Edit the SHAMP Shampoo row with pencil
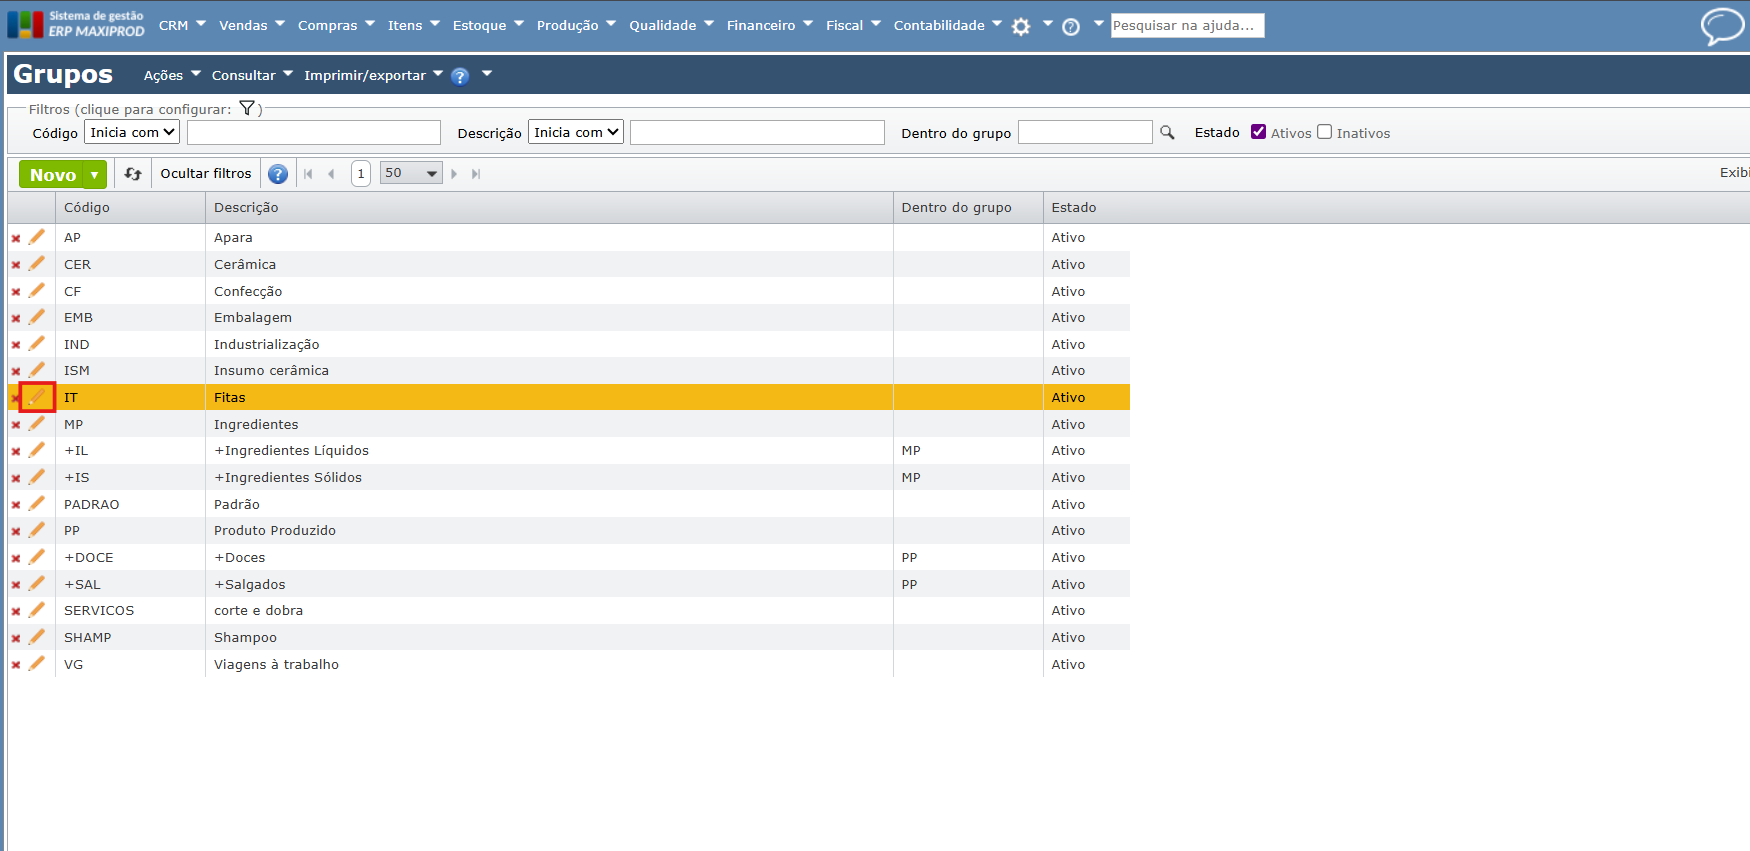Image resolution: width=1750 pixels, height=851 pixels. [x=37, y=637]
